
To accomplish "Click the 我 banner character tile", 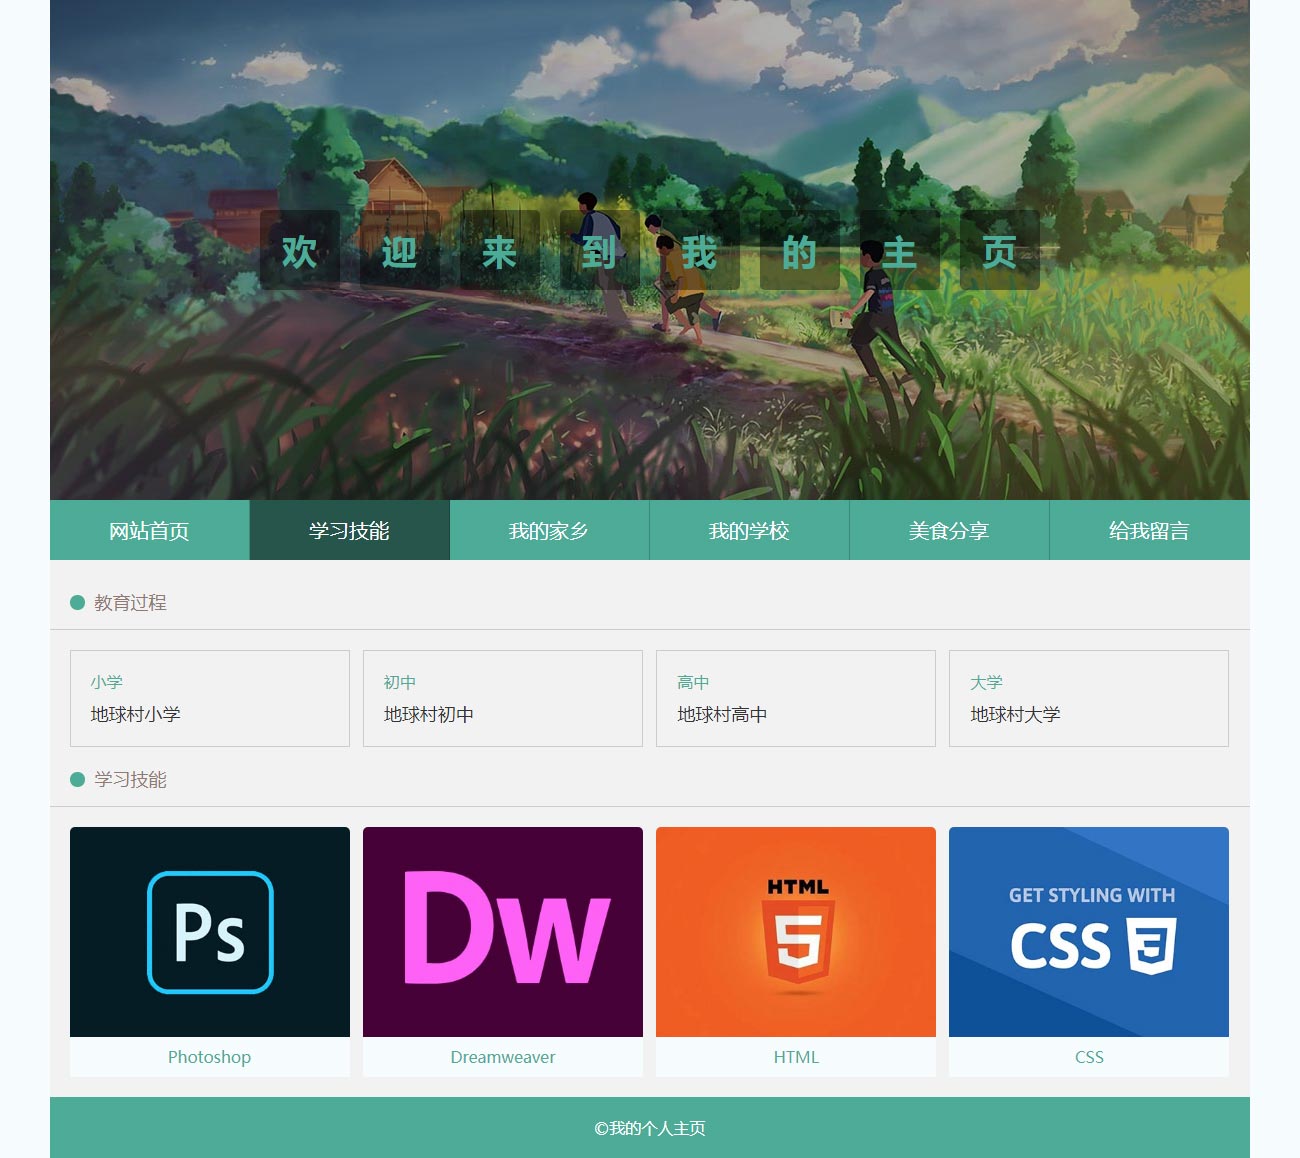I will click(x=700, y=250).
